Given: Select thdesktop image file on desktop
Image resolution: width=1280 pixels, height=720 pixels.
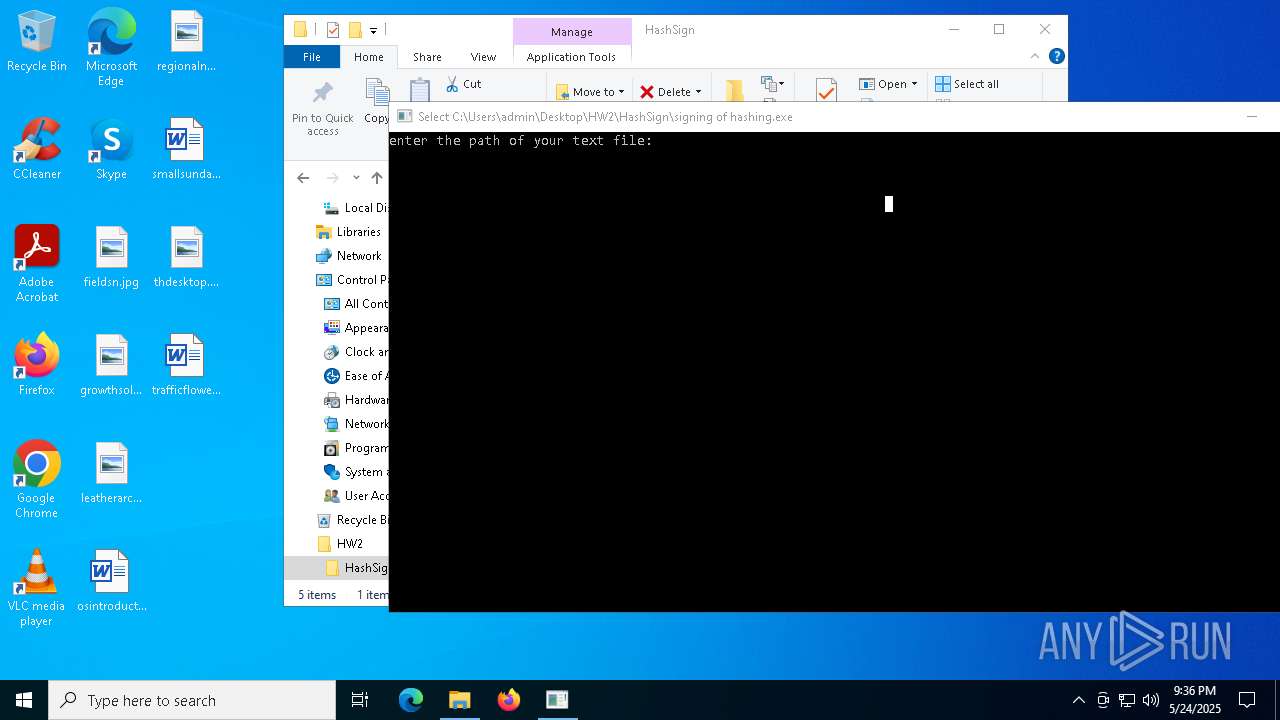Looking at the screenshot, I should click(186, 257).
